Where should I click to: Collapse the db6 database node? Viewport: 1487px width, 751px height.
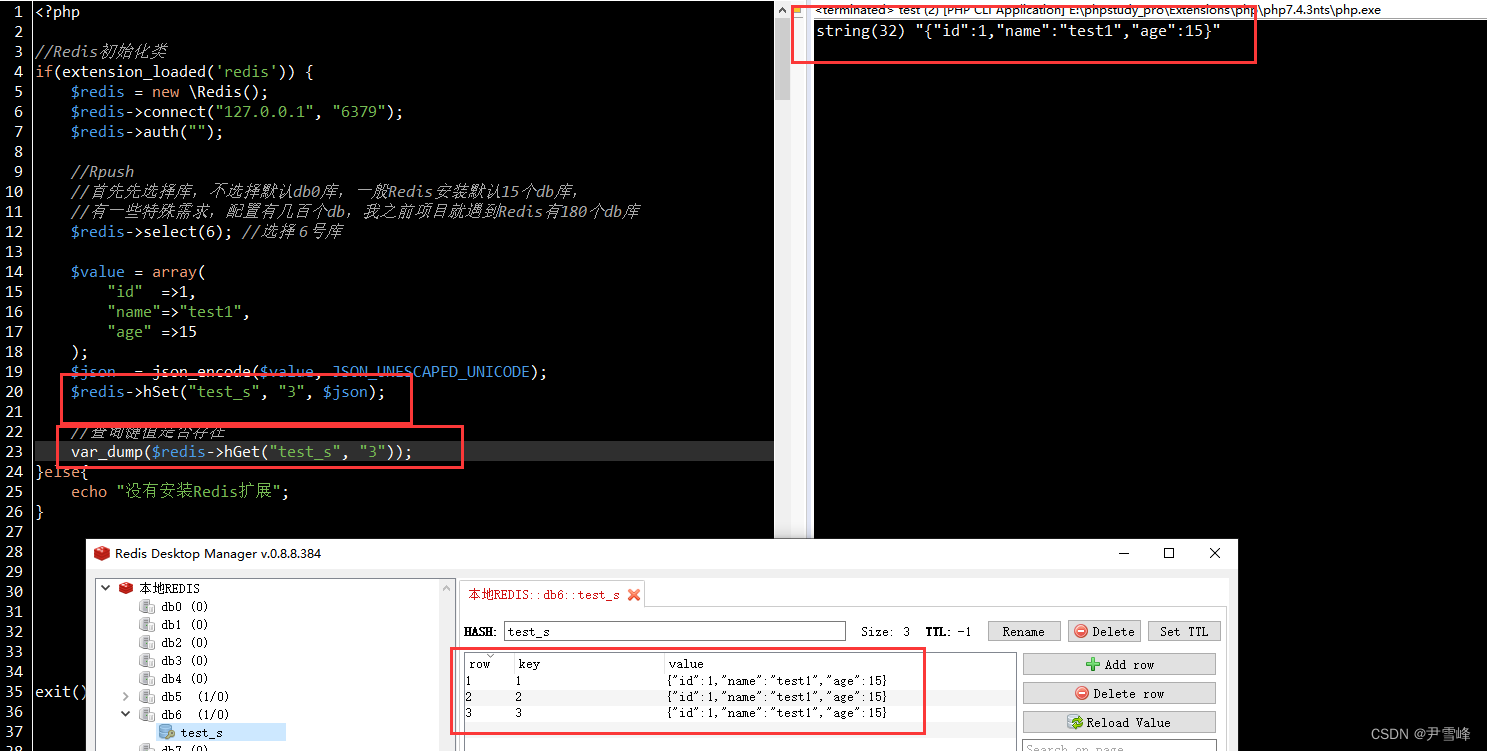[x=126, y=714]
